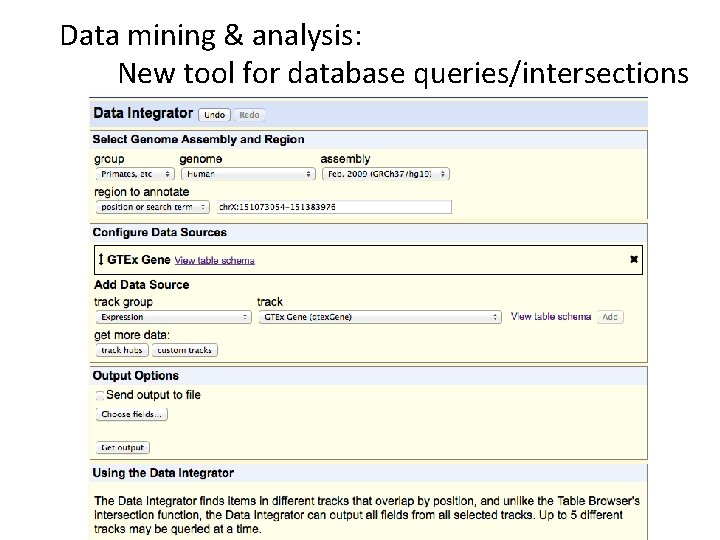Open the position or search term dropdown
The height and width of the screenshot is (540, 720).
tap(152, 207)
